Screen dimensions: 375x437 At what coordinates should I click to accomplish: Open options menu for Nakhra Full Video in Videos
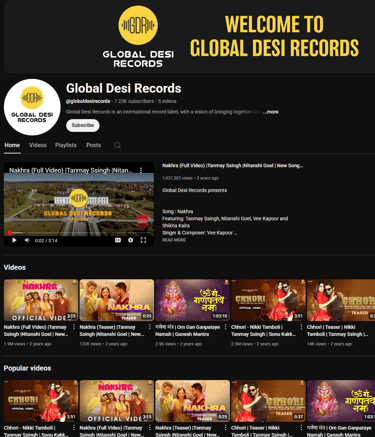click(74, 327)
